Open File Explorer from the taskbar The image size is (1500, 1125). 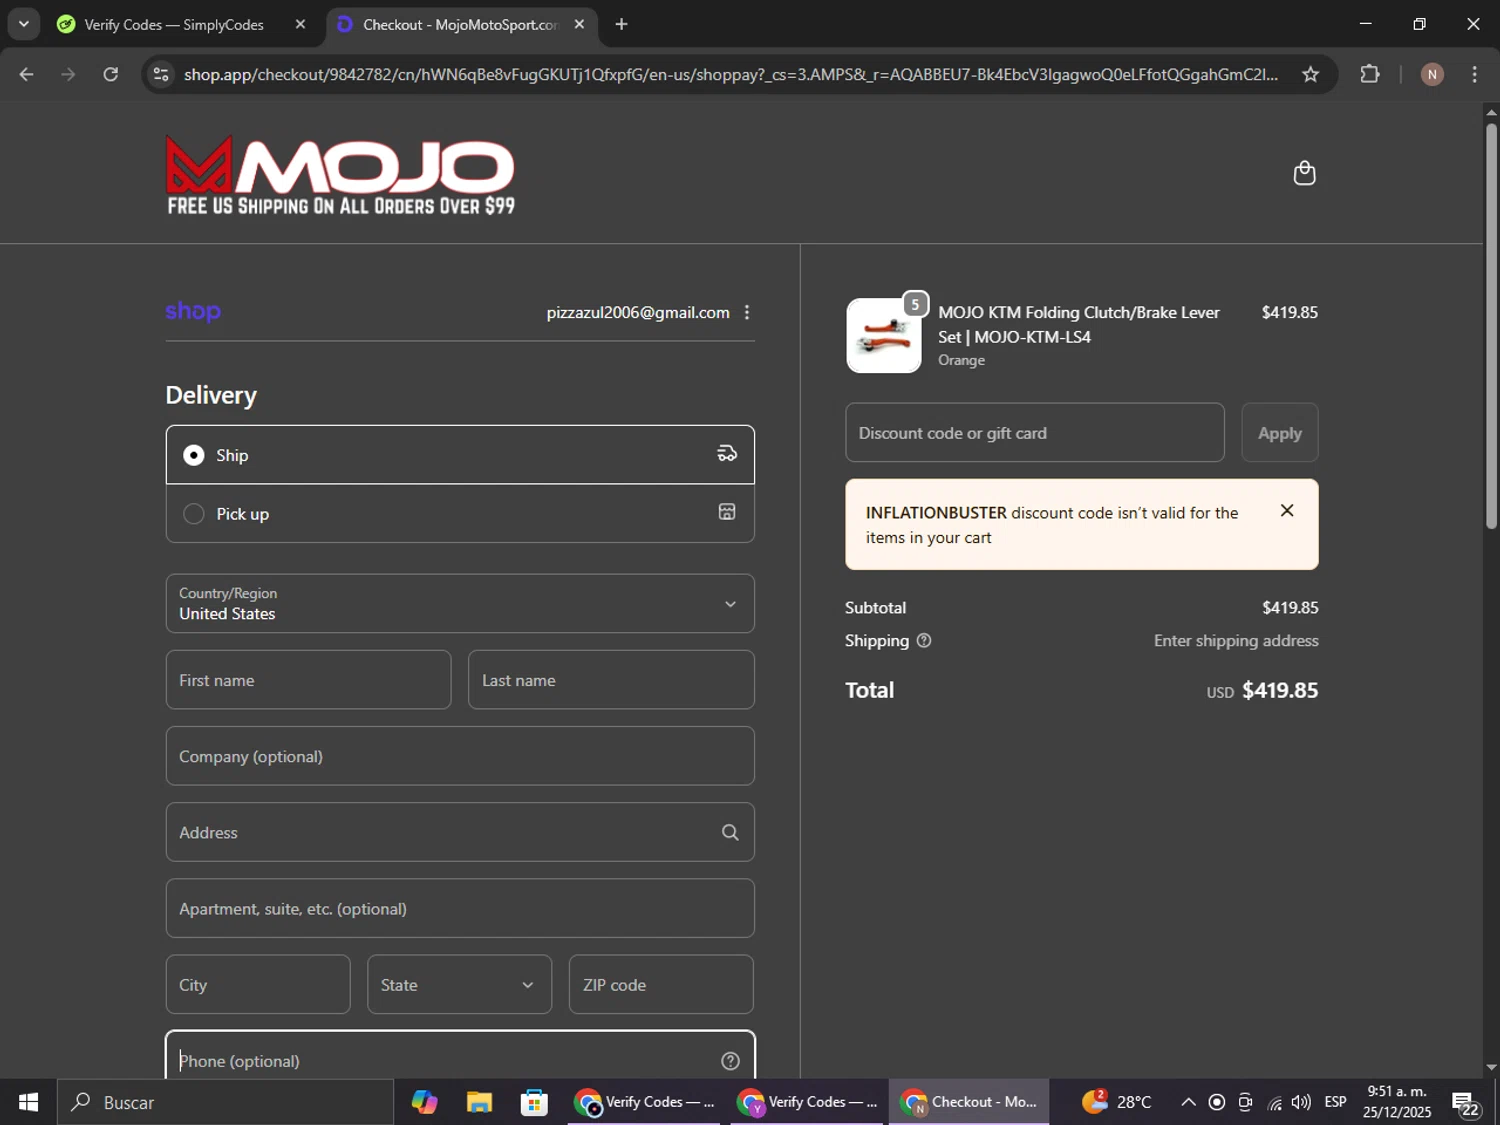(x=479, y=1102)
